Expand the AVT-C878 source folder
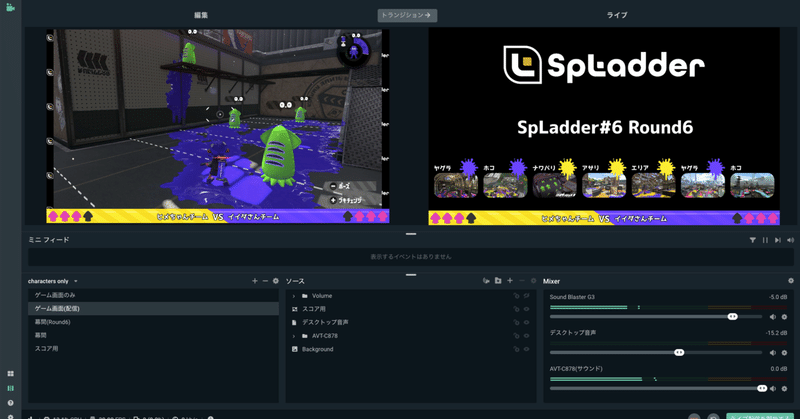The height and width of the screenshot is (419, 800). pyautogui.click(x=294, y=336)
